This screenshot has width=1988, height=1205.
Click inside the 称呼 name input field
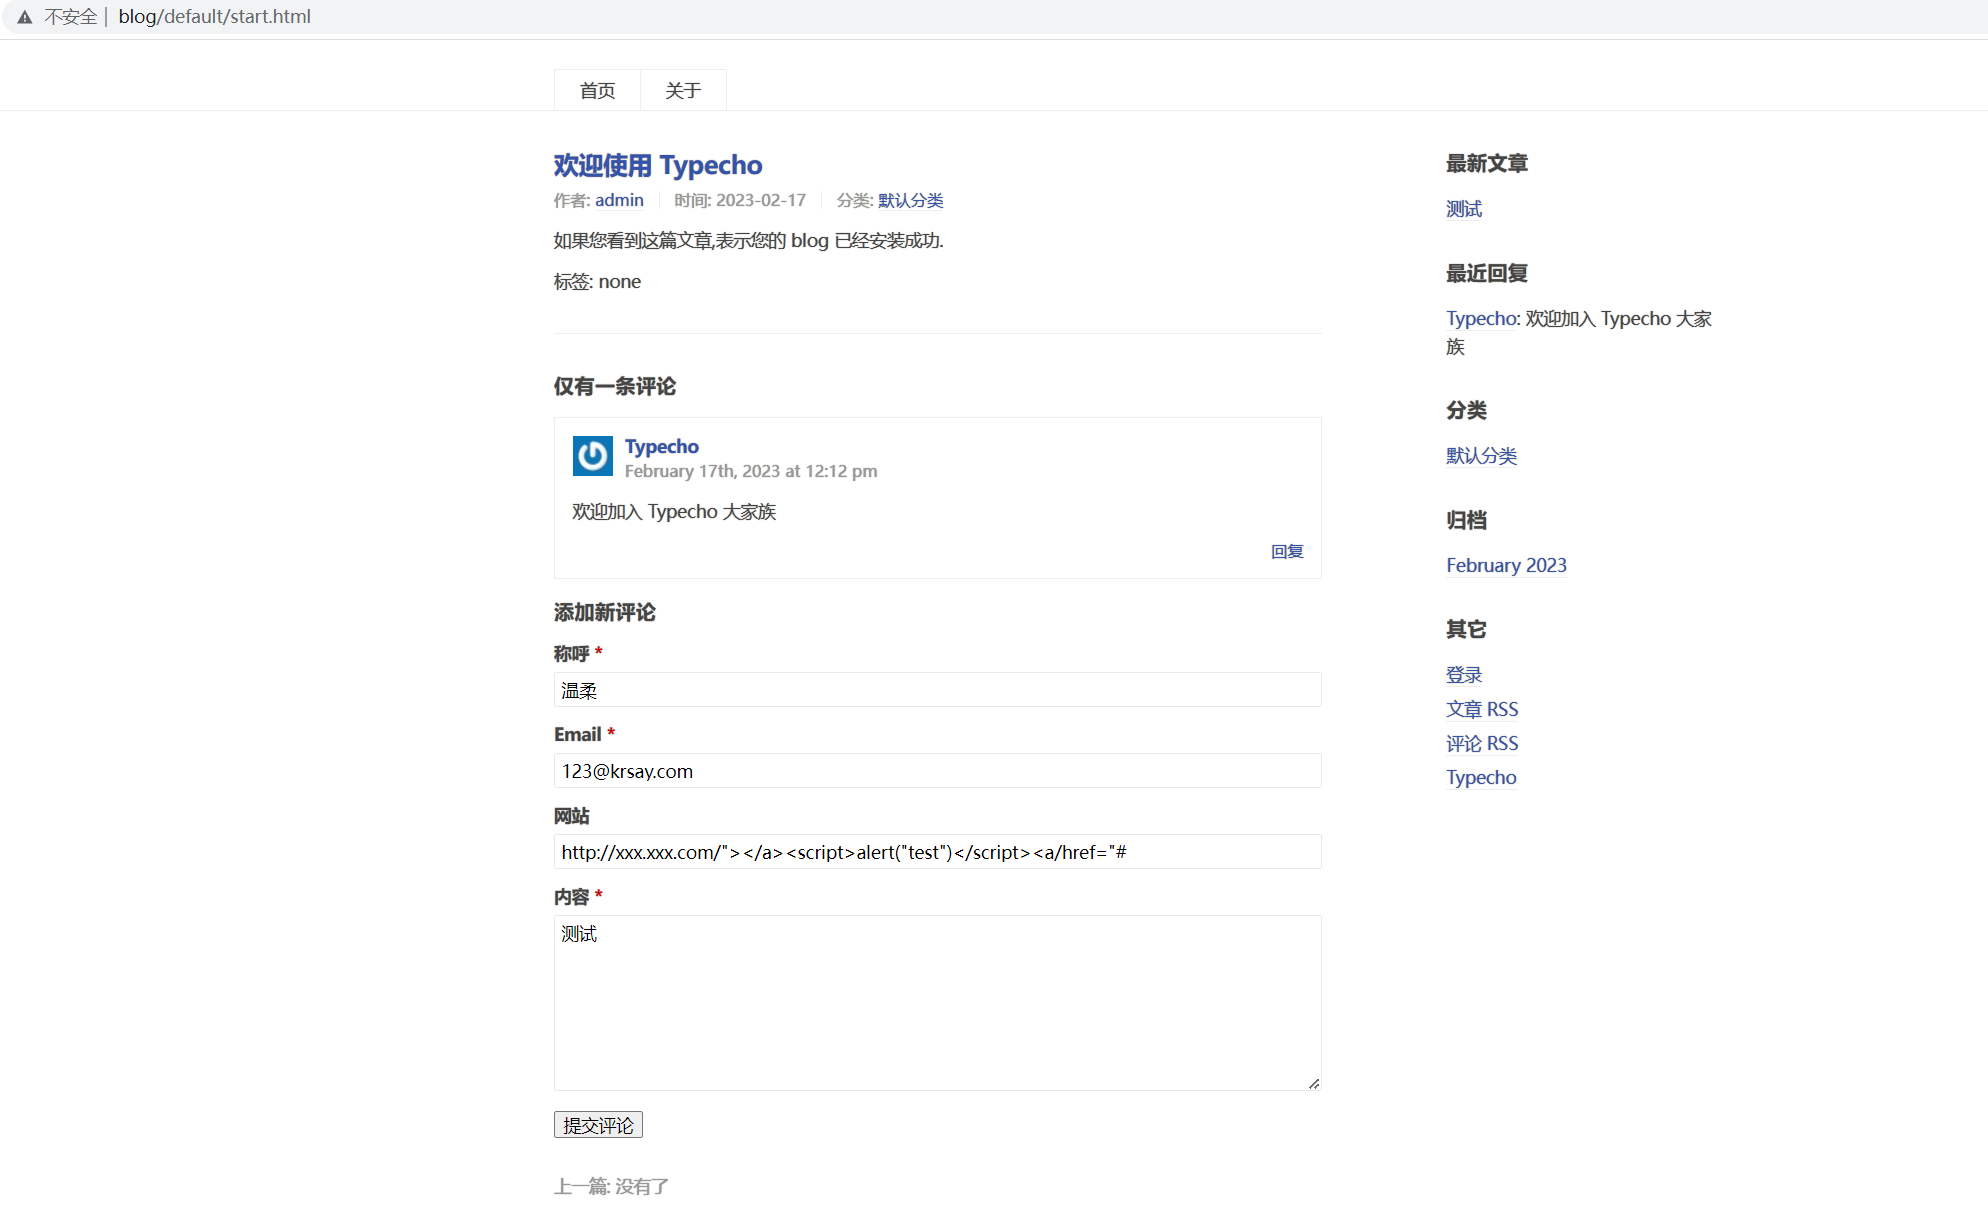pyautogui.click(x=936, y=690)
